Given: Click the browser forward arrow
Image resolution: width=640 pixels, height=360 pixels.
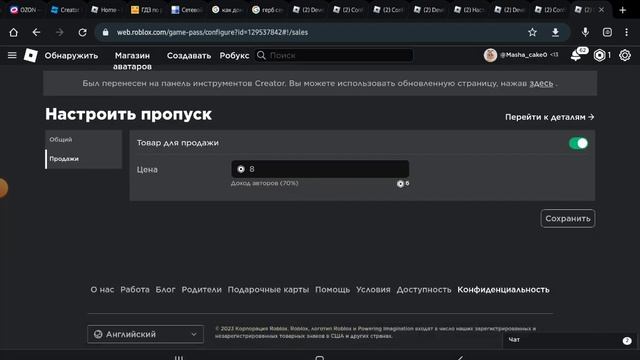Looking at the screenshot, I should coord(60,32).
